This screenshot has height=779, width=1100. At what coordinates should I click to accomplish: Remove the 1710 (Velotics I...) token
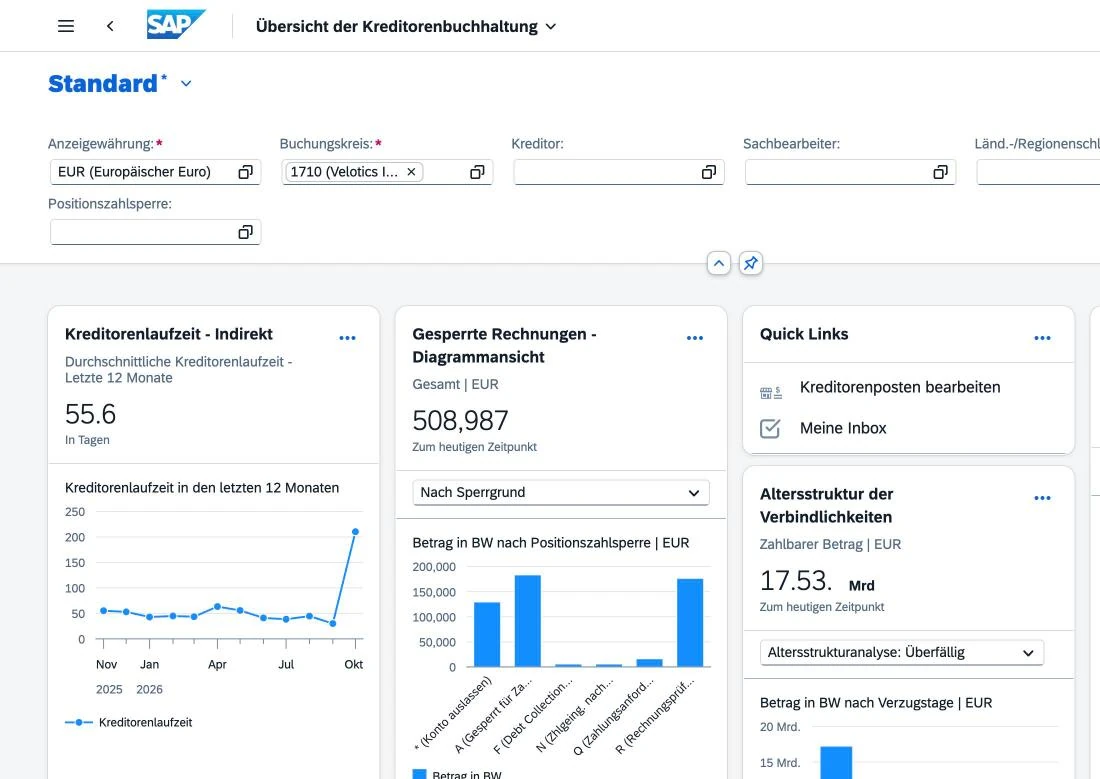pos(412,172)
